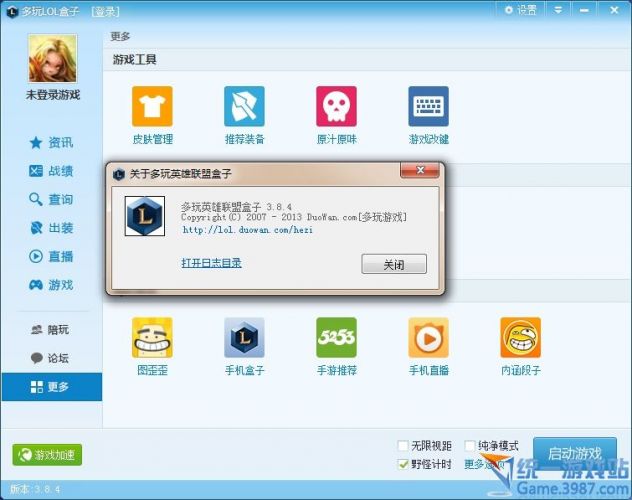Click the 推荐装备 recommended gear icon
Screen dimensions: 632x500
pos(244,106)
